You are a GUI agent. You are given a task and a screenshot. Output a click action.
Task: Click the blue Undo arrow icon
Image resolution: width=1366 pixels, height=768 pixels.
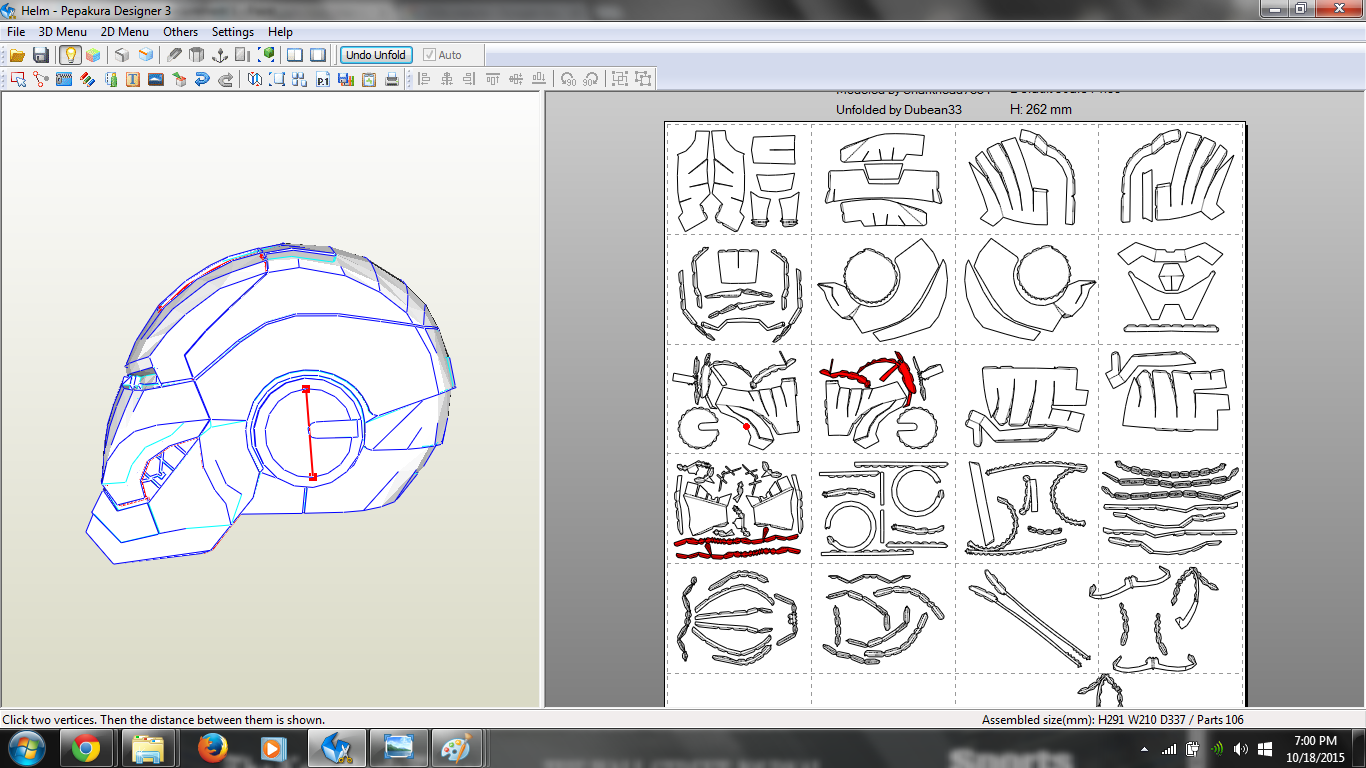(x=202, y=79)
